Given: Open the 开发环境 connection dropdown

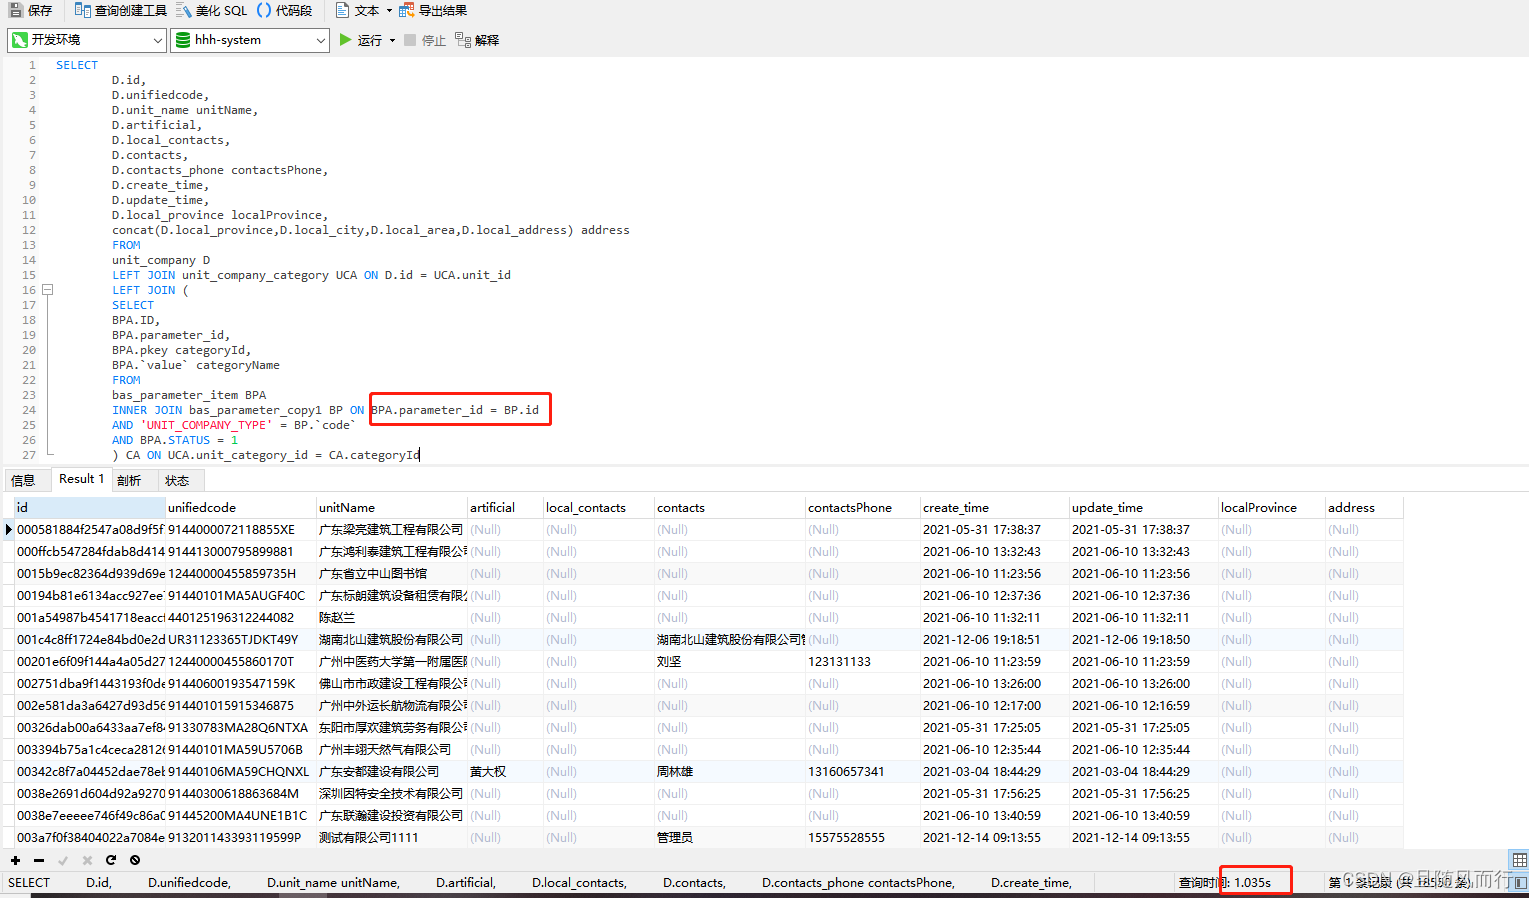Looking at the screenshot, I should (87, 40).
